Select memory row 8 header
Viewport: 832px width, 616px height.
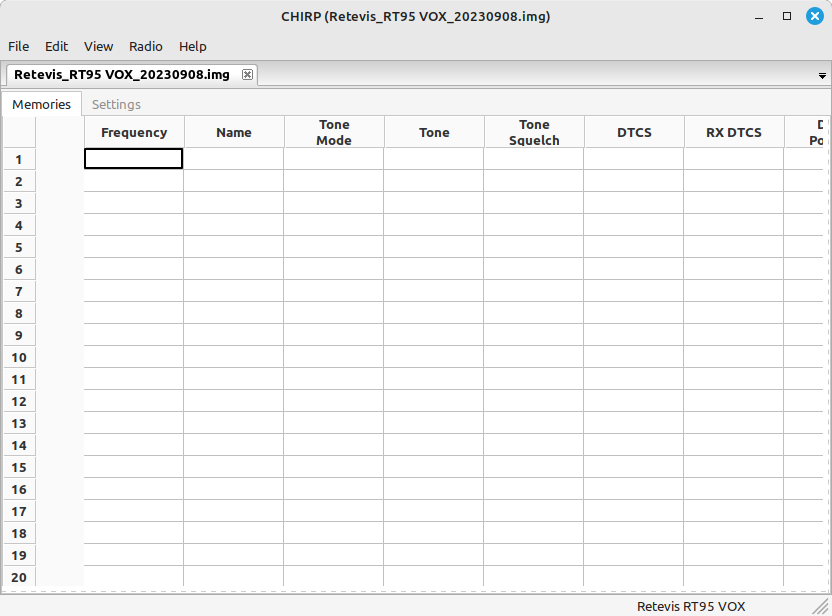click(x=19, y=314)
